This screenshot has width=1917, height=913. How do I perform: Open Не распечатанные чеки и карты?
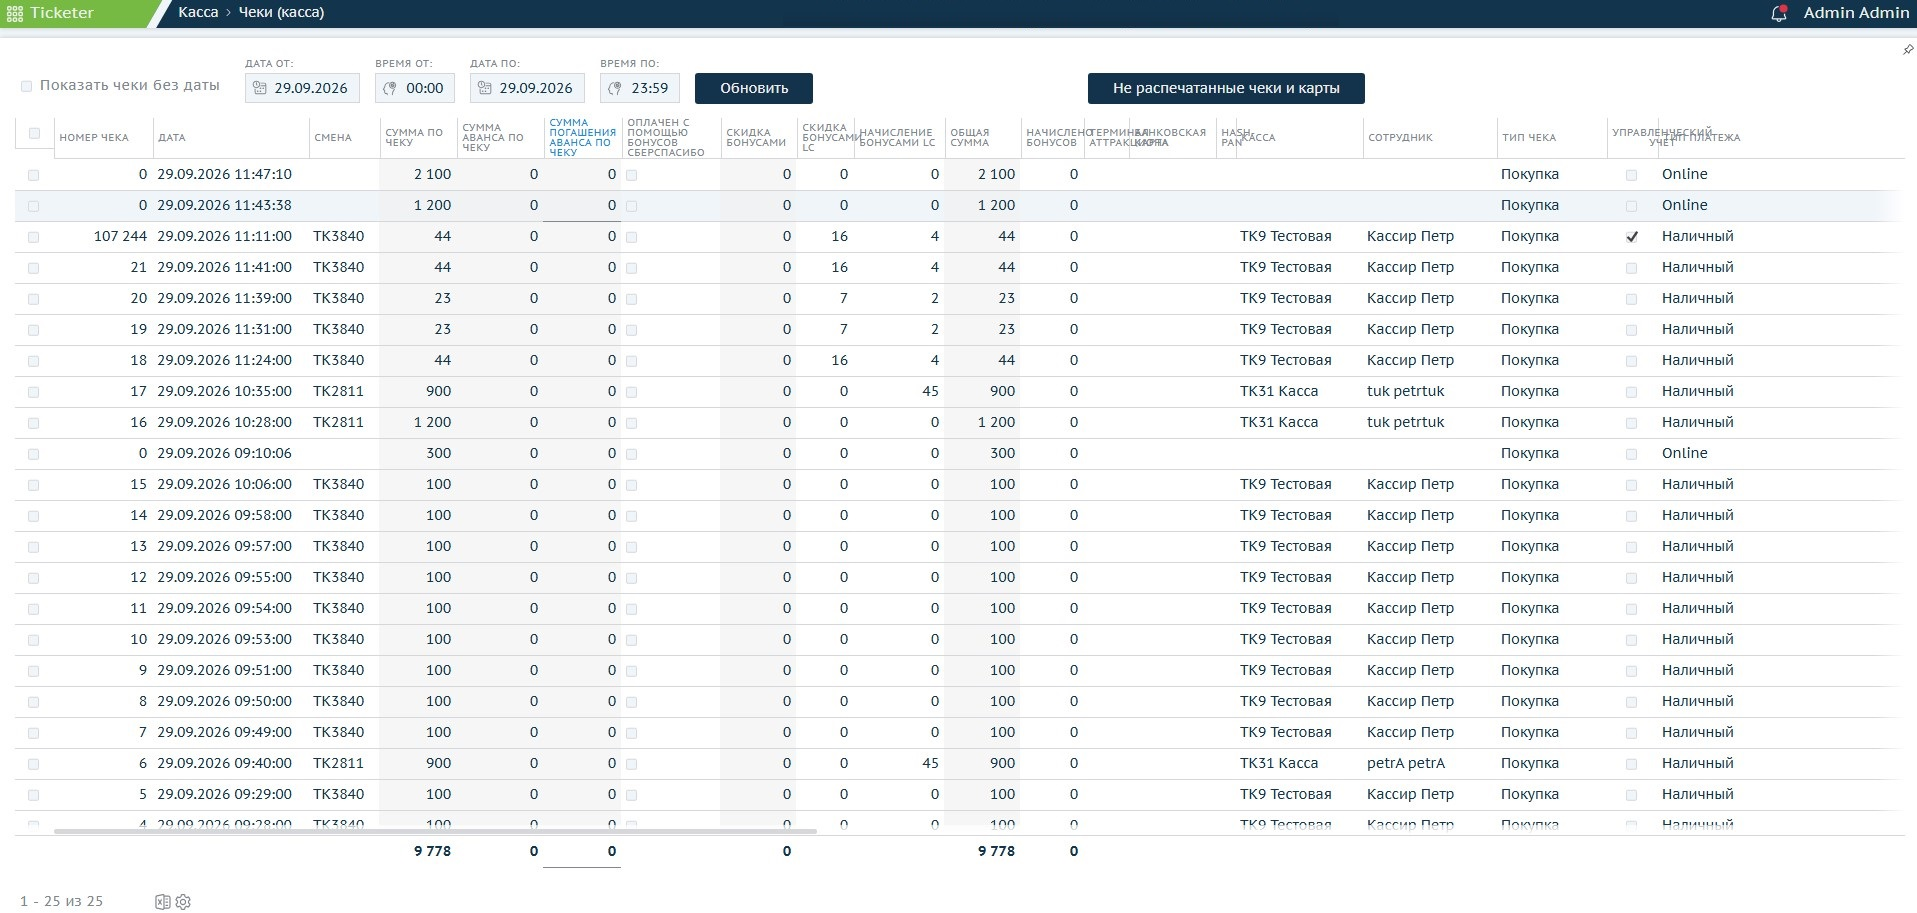tap(1226, 88)
